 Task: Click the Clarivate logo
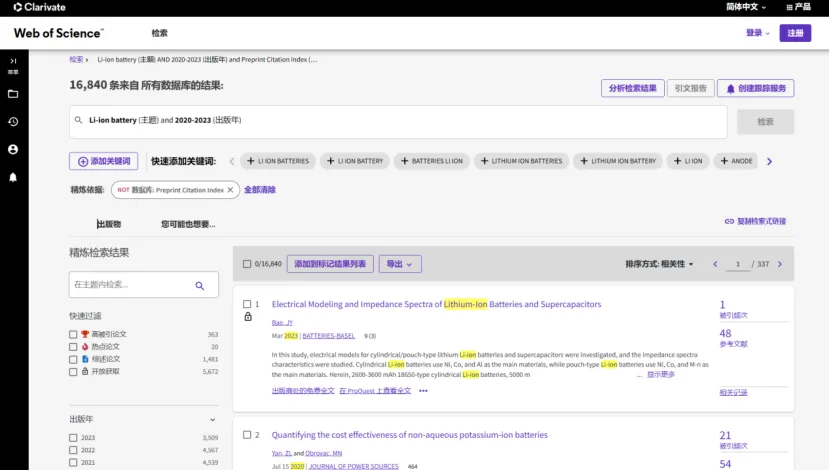click(40, 7)
